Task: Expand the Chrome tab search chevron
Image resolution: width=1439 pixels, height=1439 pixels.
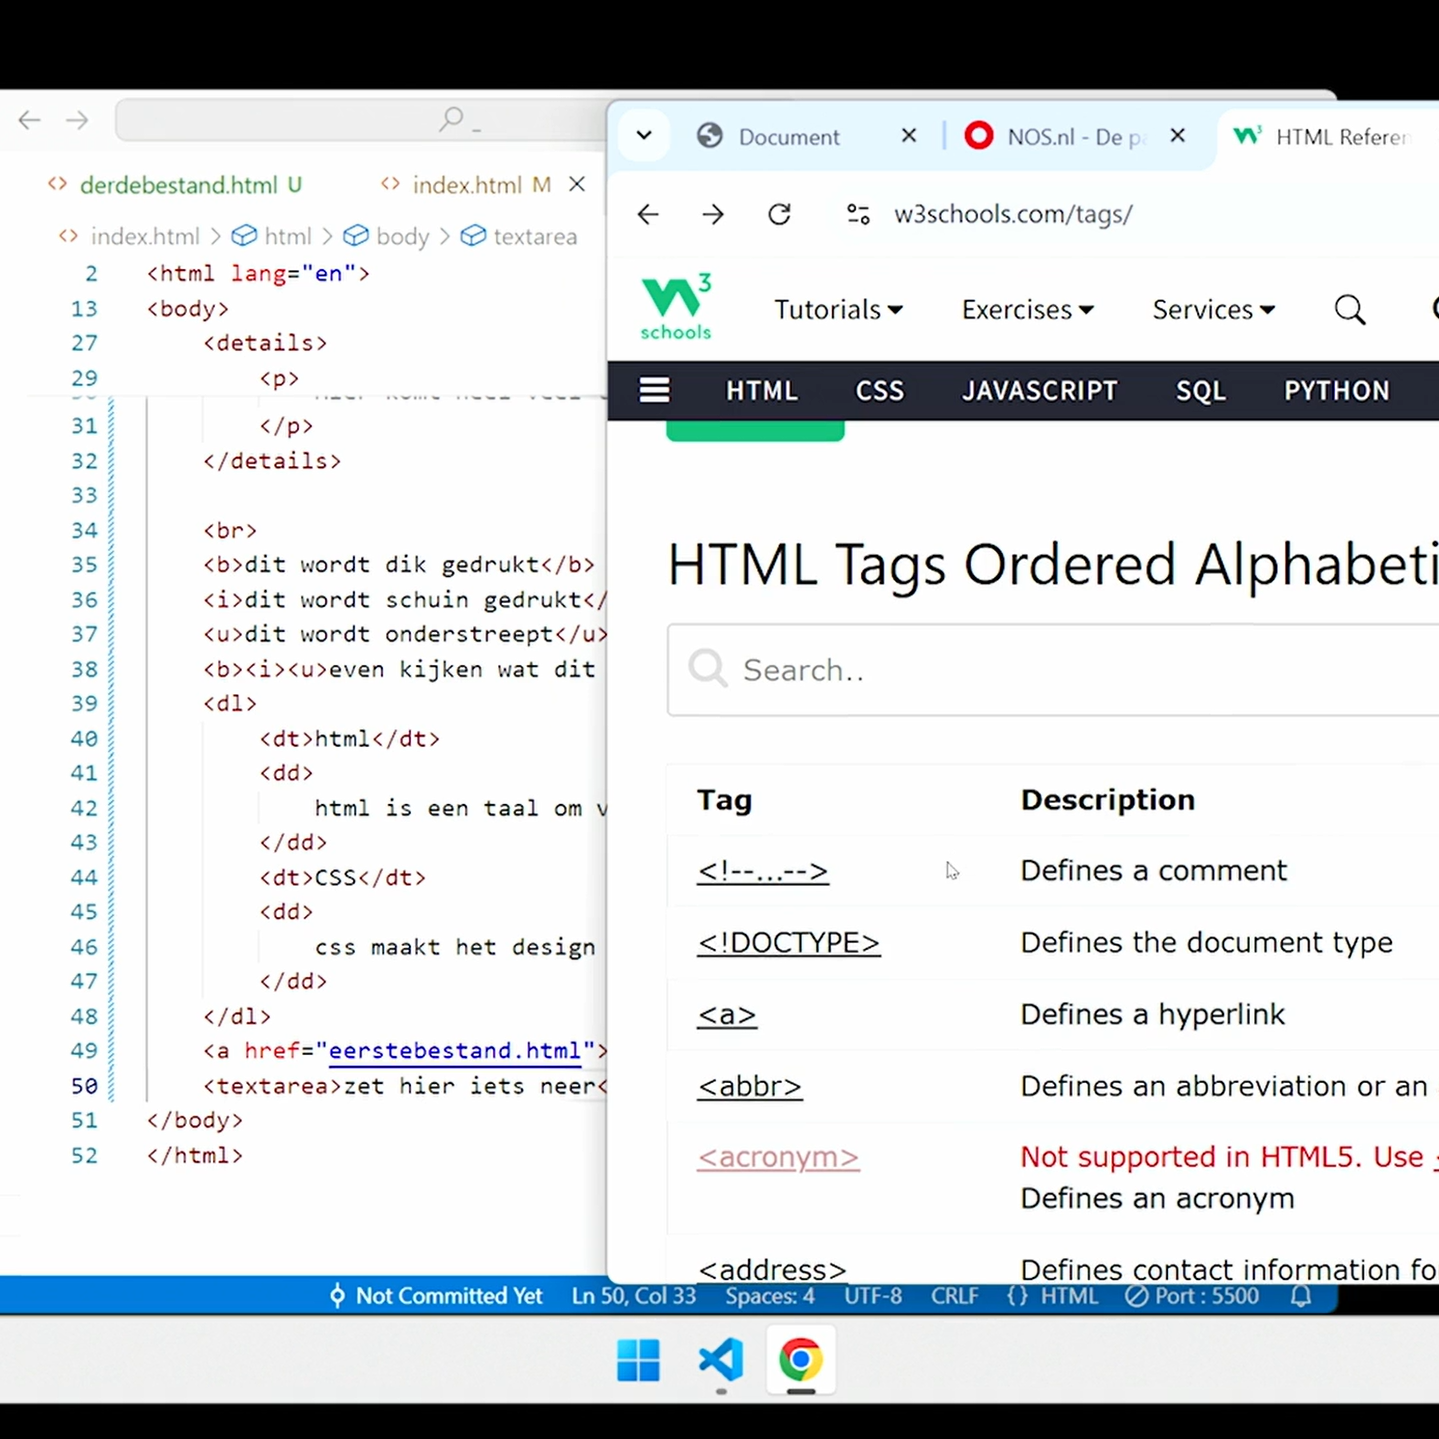Action: [x=644, y=136]
